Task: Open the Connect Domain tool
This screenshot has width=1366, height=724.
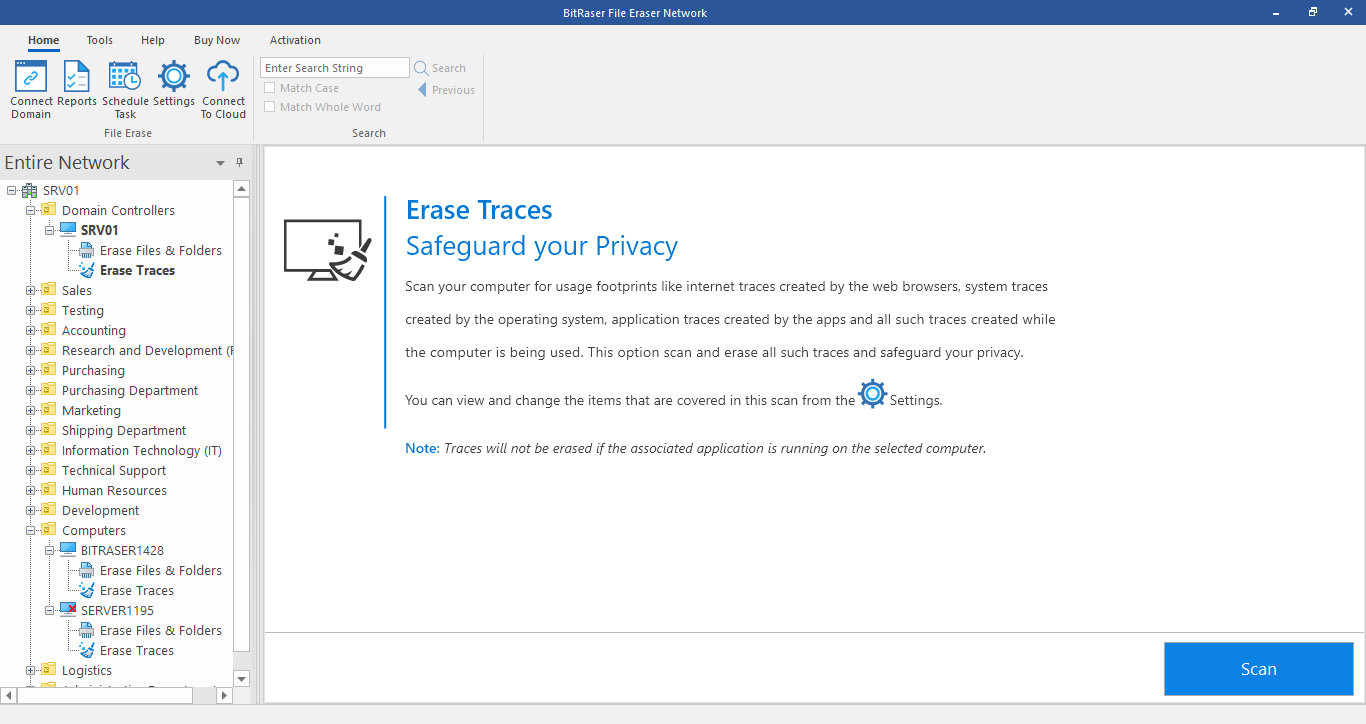Action: pos(31,90)
